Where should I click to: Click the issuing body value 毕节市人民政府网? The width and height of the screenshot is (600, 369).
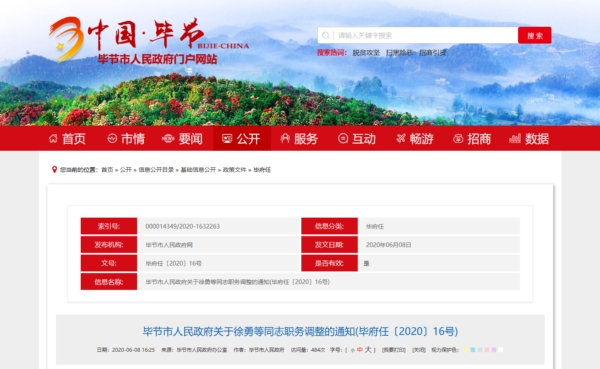pyautogui.click(x=169, y=245)
